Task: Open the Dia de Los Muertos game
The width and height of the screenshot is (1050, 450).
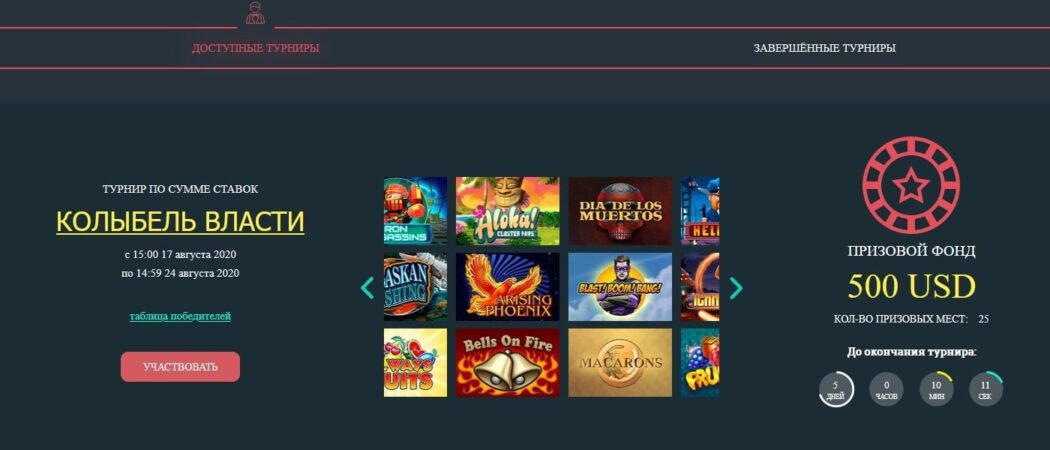Action: click(x=620, y=211)
